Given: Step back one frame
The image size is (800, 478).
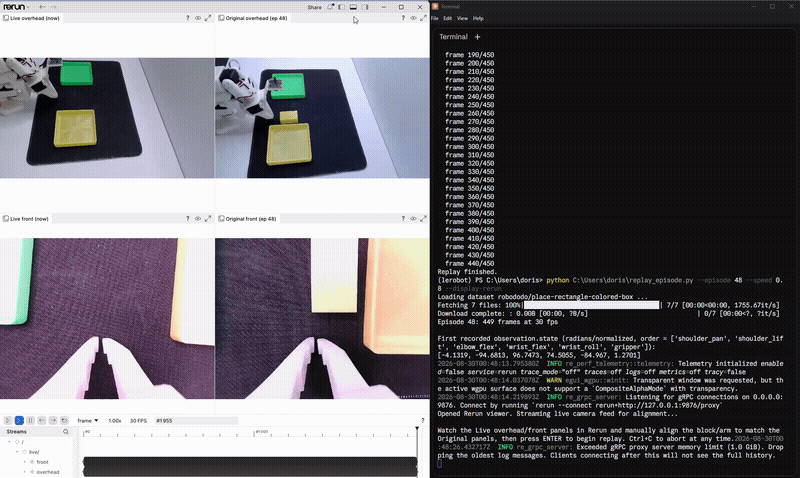Looking at the screenshot, I should coord(42,420).
